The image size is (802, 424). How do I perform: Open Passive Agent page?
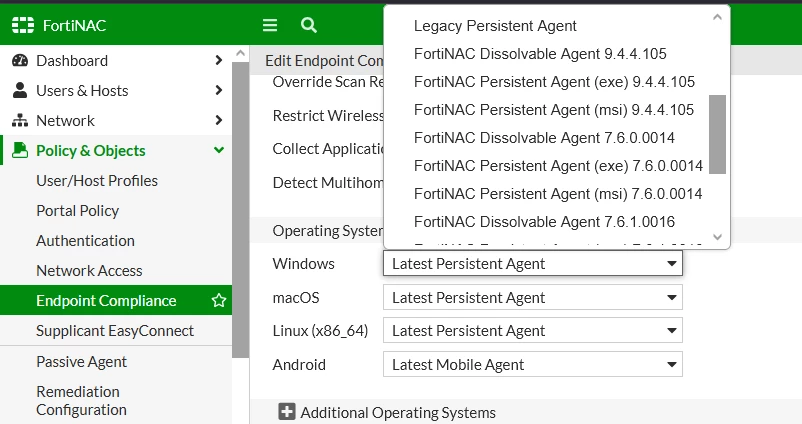coord(81,362)
